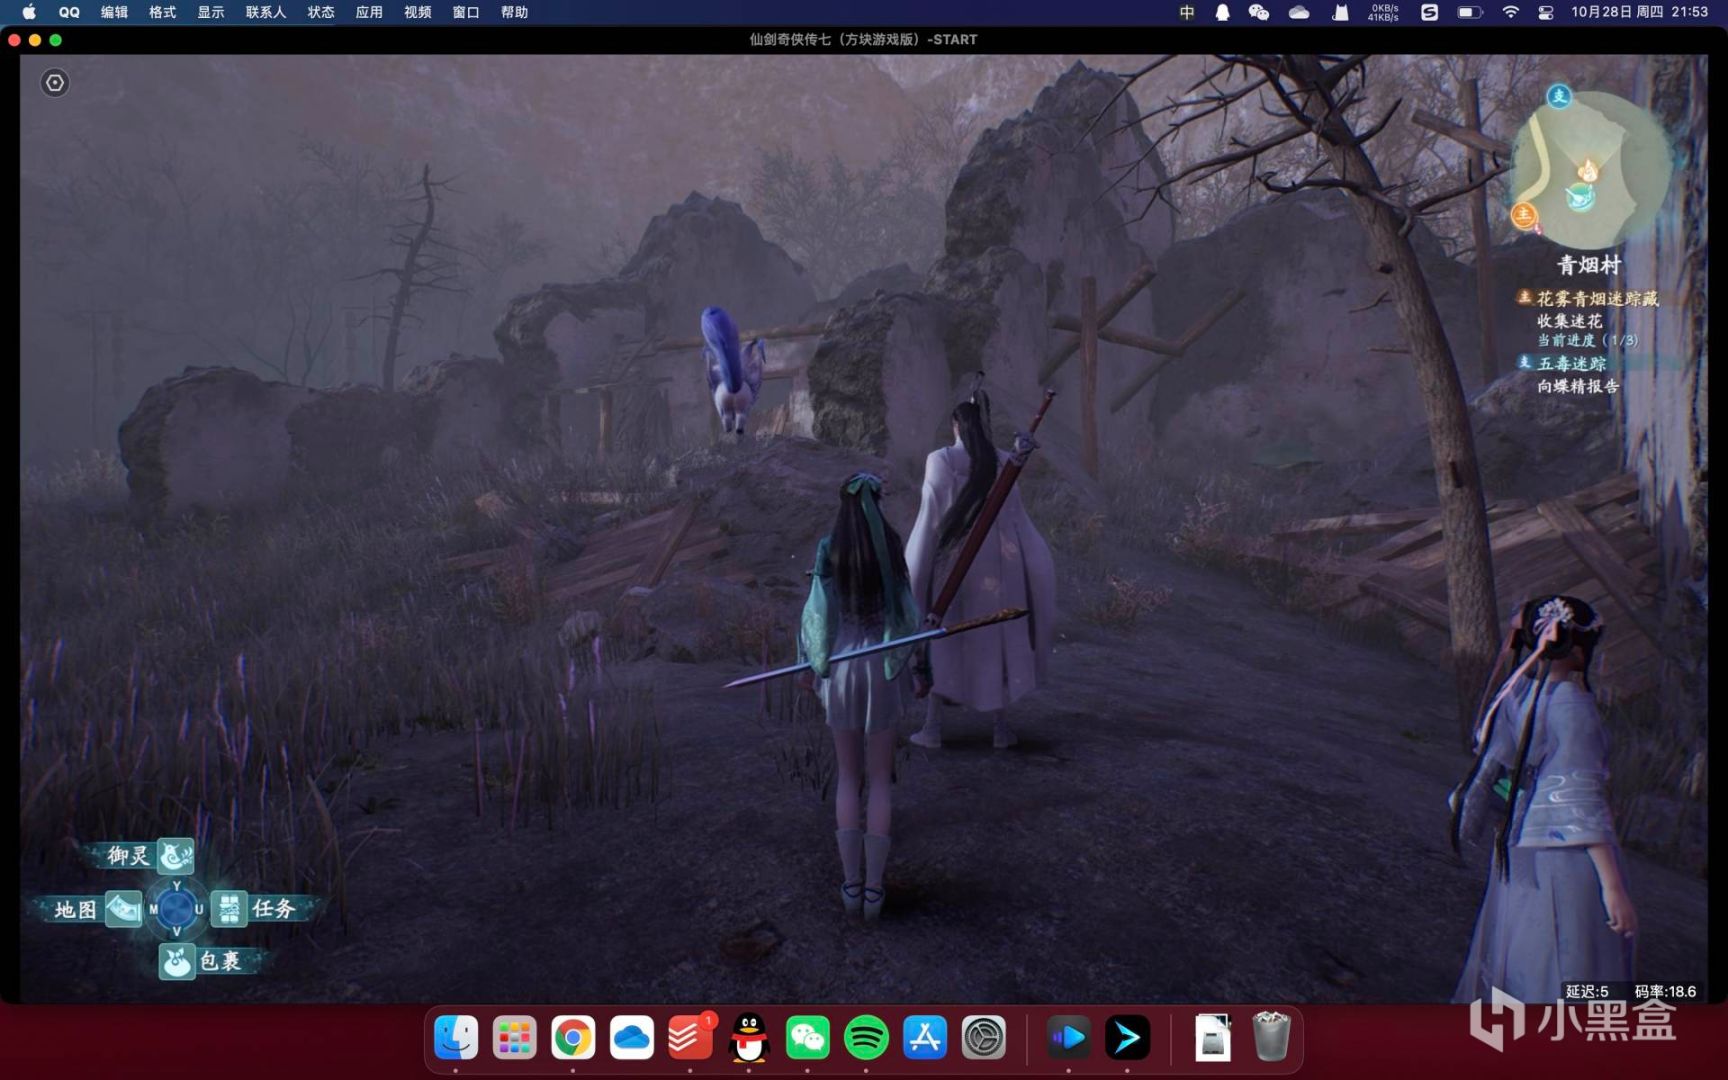Open the 视频 menu
The height and width of the screenshot is (1080, 1728).
tap(418, 12)
